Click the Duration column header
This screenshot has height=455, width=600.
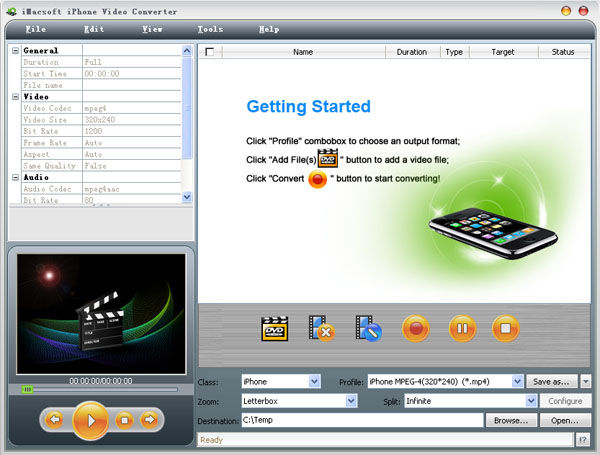[x=412, y=52]
